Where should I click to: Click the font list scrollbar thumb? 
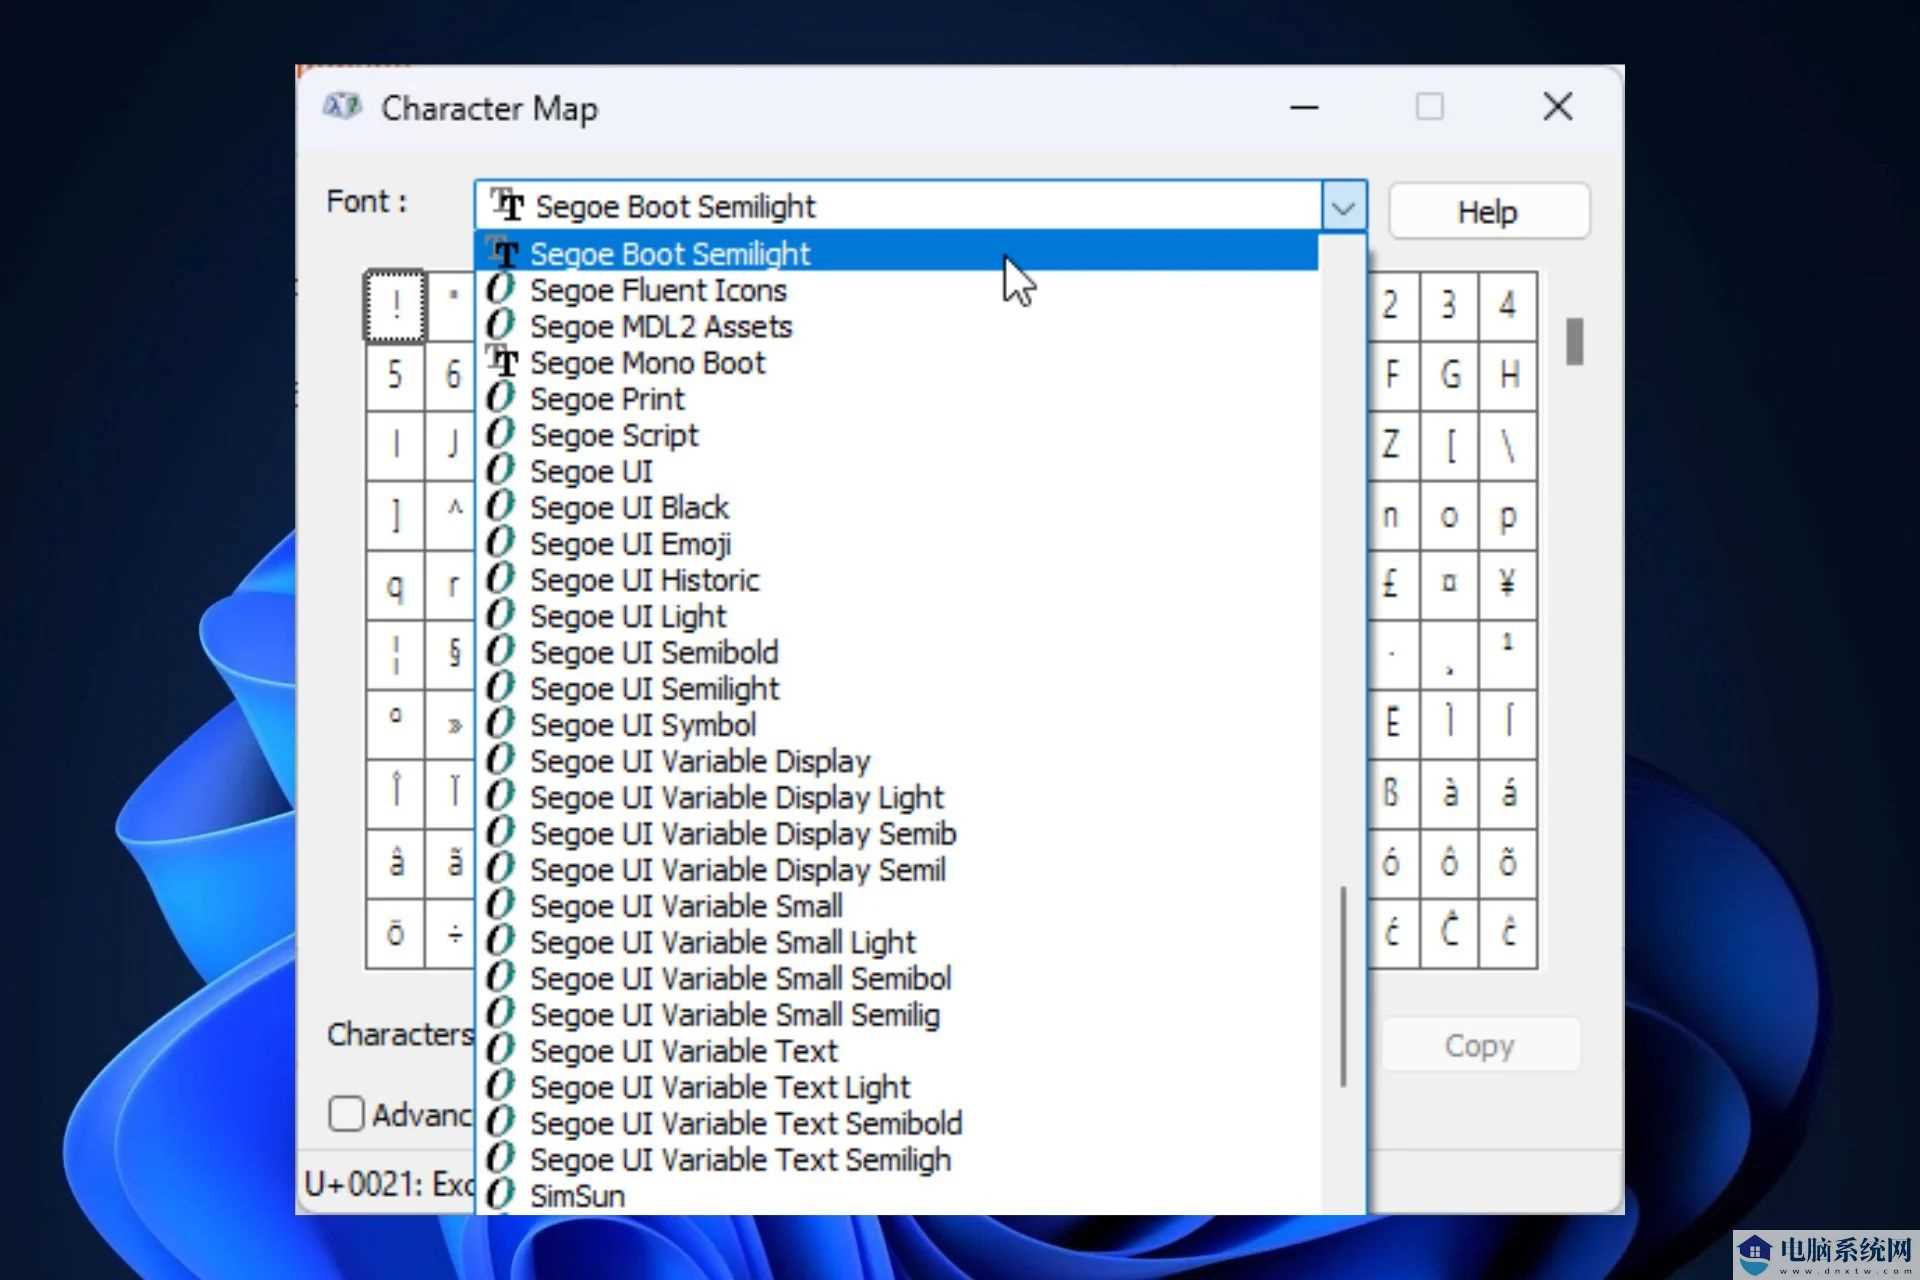tap(1342, 987)
